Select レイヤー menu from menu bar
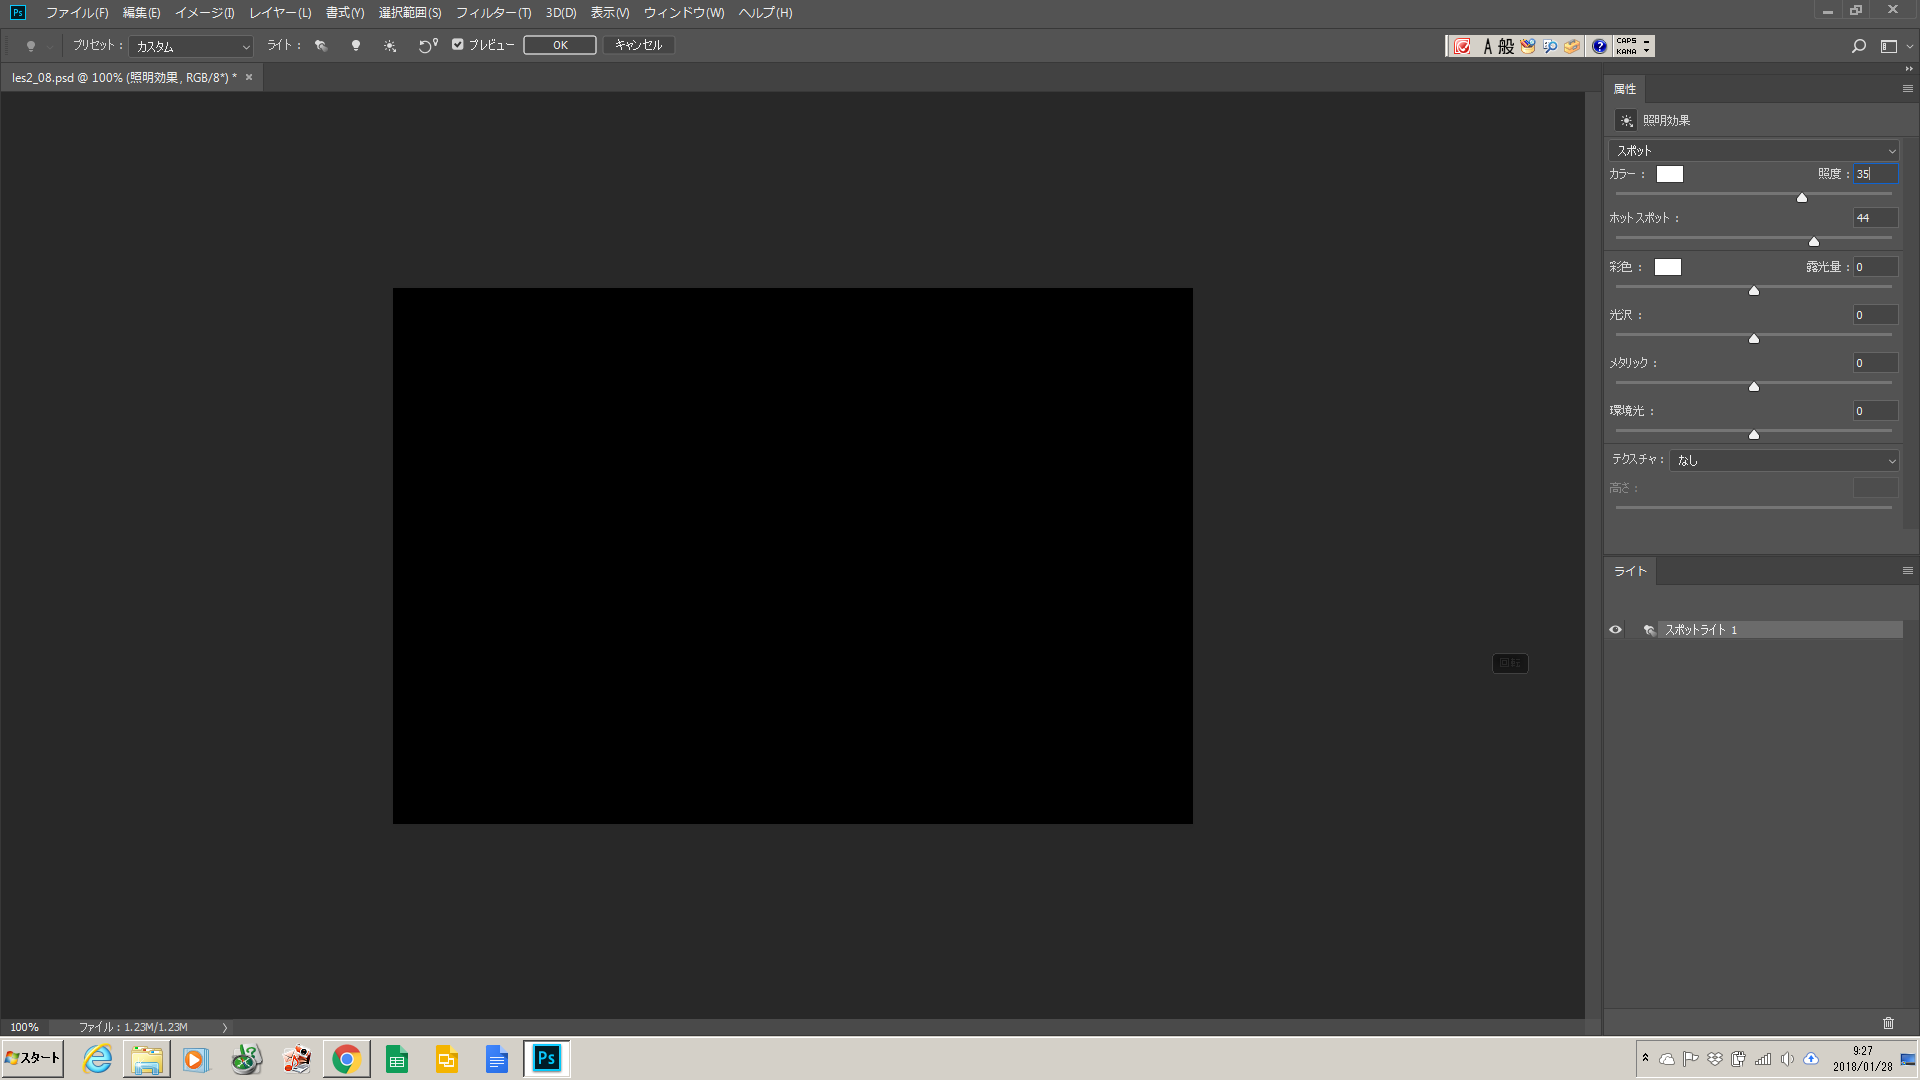The image size is (1920, 1080). point(277,12)
